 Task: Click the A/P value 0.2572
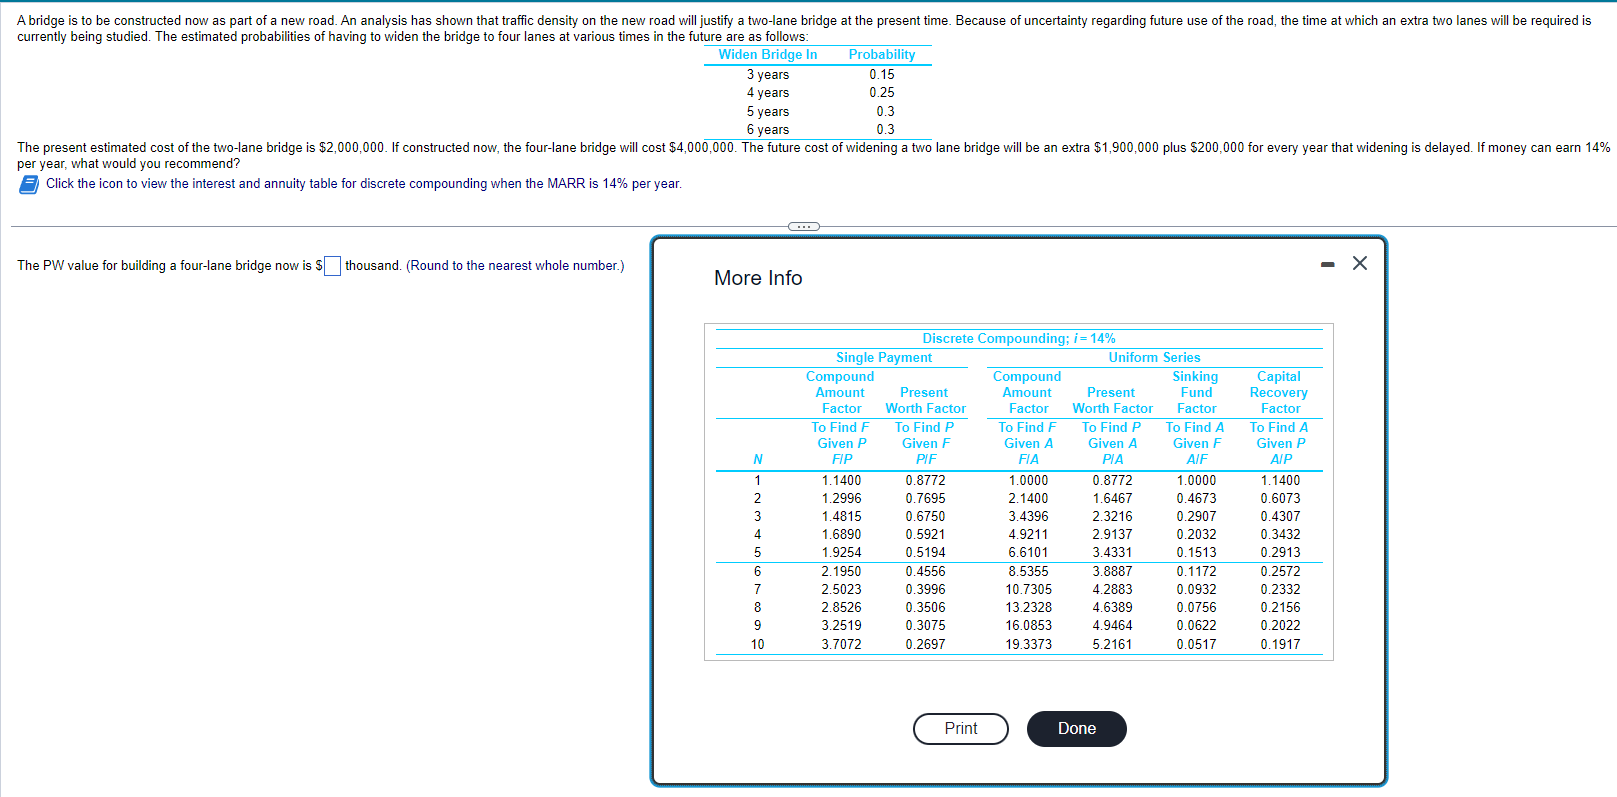coord(1280,572)
